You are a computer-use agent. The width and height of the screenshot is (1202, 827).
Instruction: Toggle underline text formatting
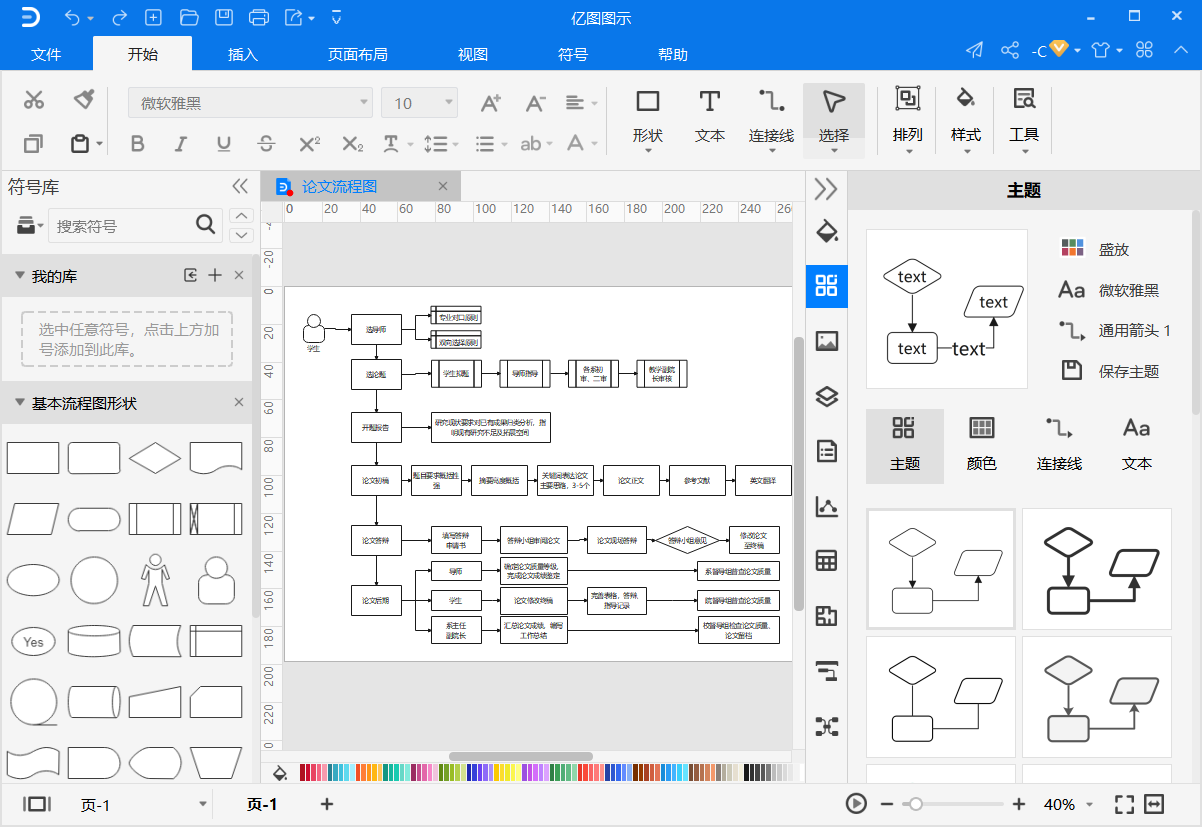click(224, 144)
